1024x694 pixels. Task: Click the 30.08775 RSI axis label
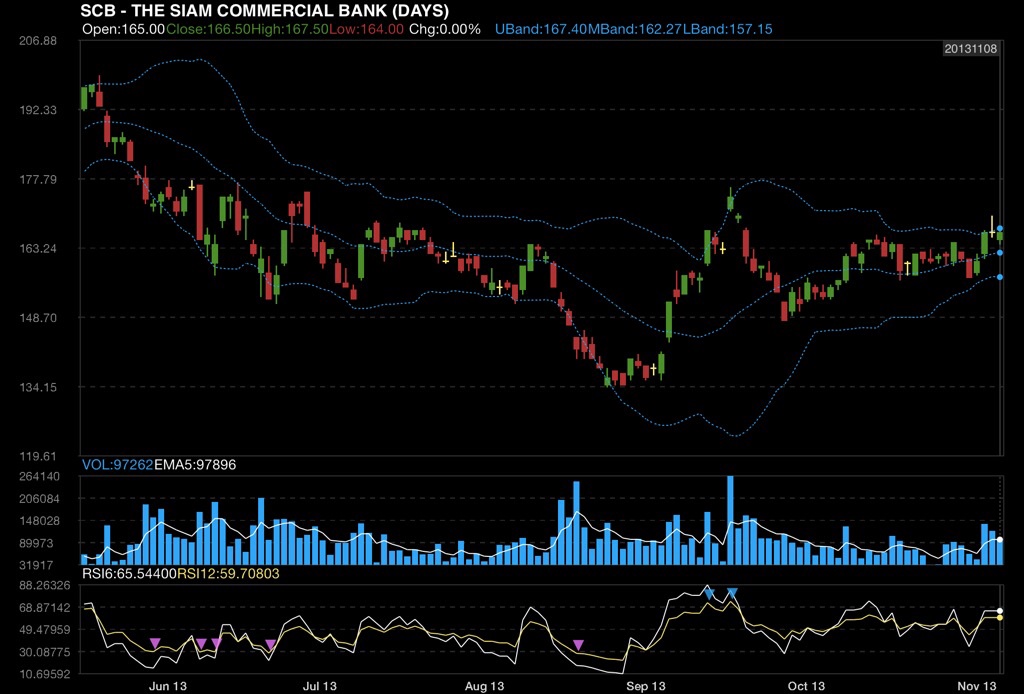44,652
